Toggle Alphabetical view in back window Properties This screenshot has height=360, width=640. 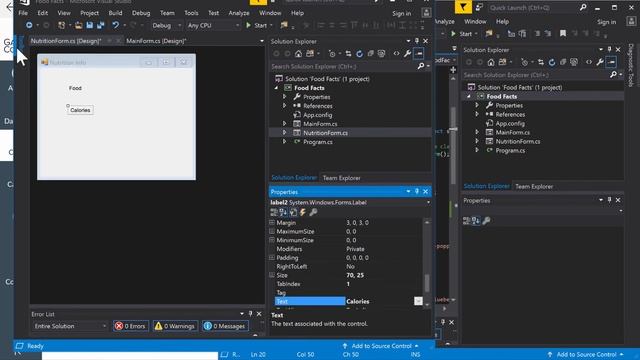476,221
